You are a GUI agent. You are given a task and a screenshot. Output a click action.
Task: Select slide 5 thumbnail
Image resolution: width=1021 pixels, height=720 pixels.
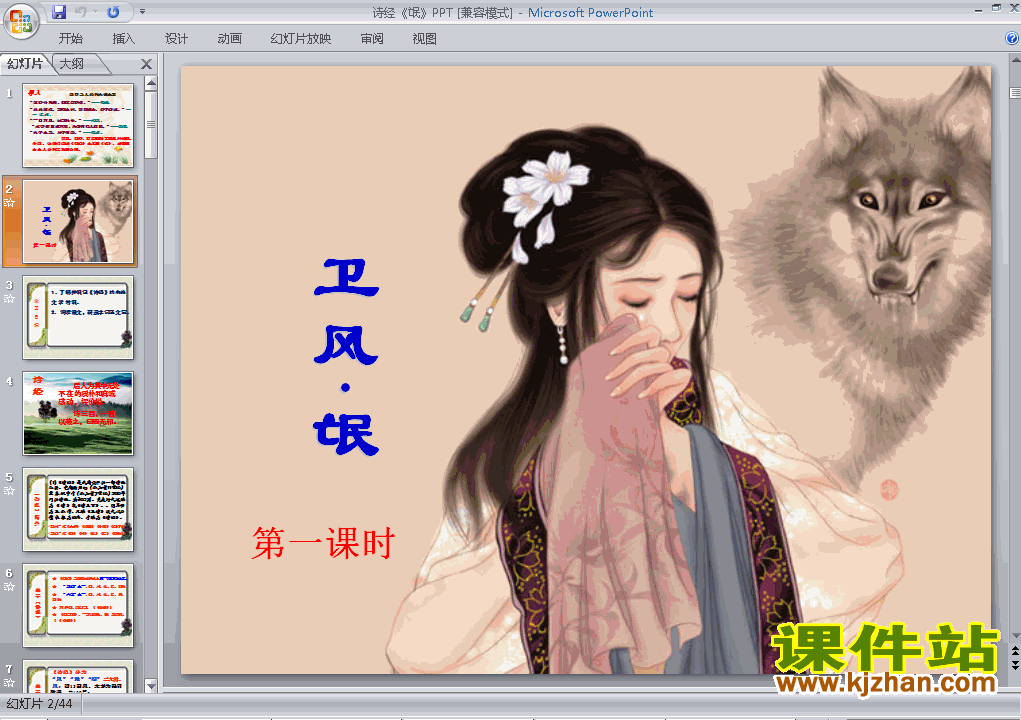click(x=78, y=509)
